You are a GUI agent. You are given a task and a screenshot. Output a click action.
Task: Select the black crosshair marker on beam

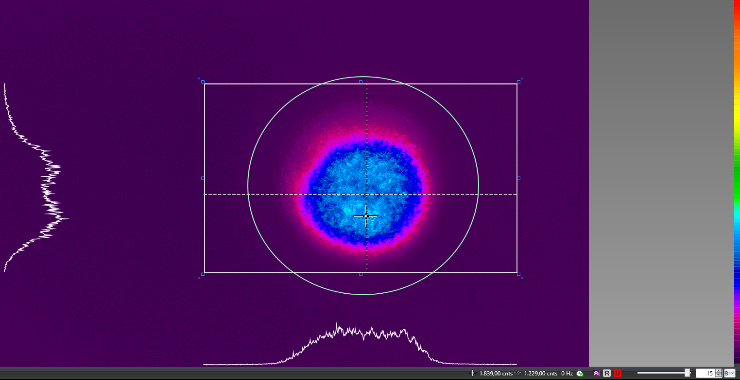pyautogui.click(x=366, y=216)
